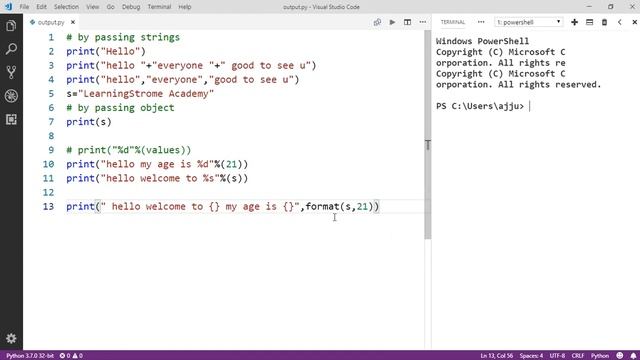Viewport: 640px width, 360px height.
Task: Click the Open Changes icon in editor toolbar
Action: 377,22
